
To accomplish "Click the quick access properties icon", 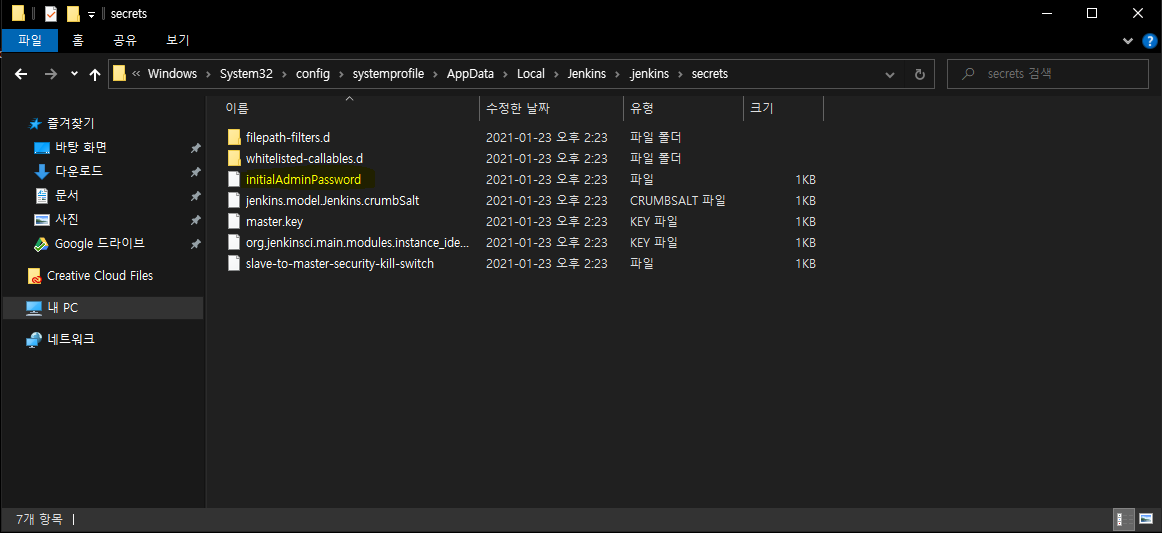I will pos(50,13).
